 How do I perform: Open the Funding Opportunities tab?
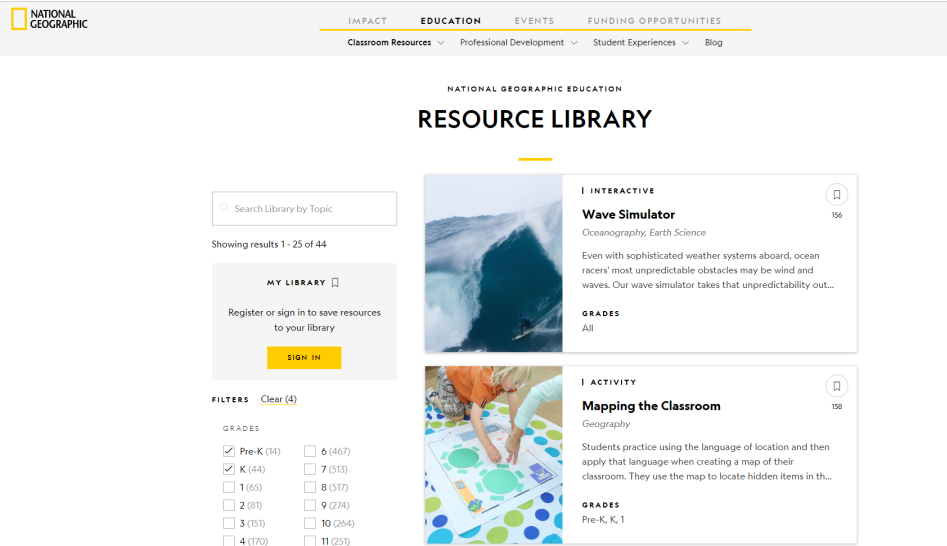click(654, 21)
